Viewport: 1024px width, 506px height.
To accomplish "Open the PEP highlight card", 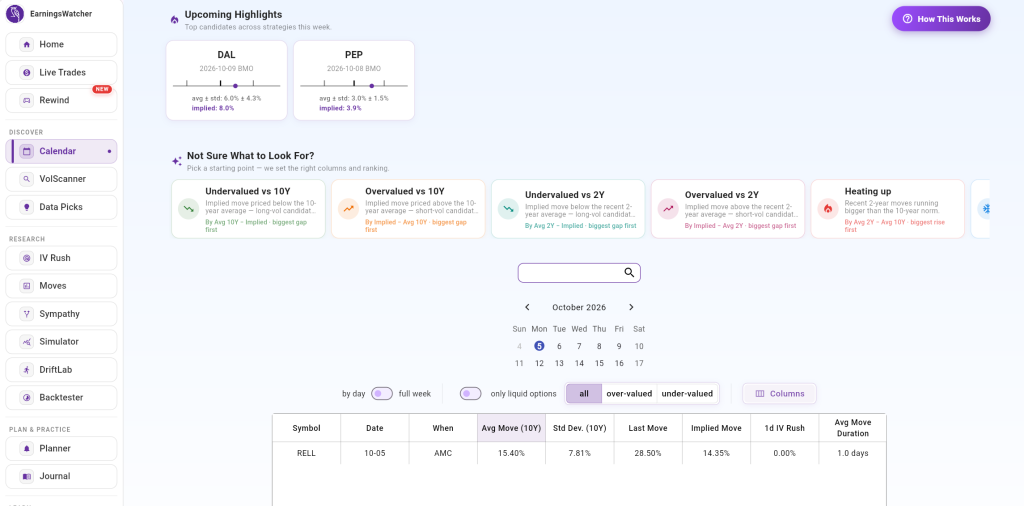I will tap(354, 80).
